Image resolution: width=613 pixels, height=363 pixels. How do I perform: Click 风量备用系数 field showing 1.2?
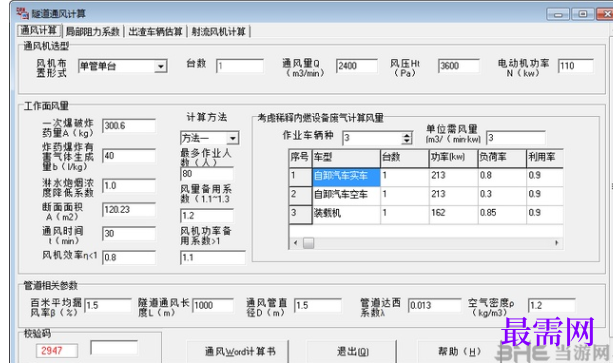pos(207,216)
